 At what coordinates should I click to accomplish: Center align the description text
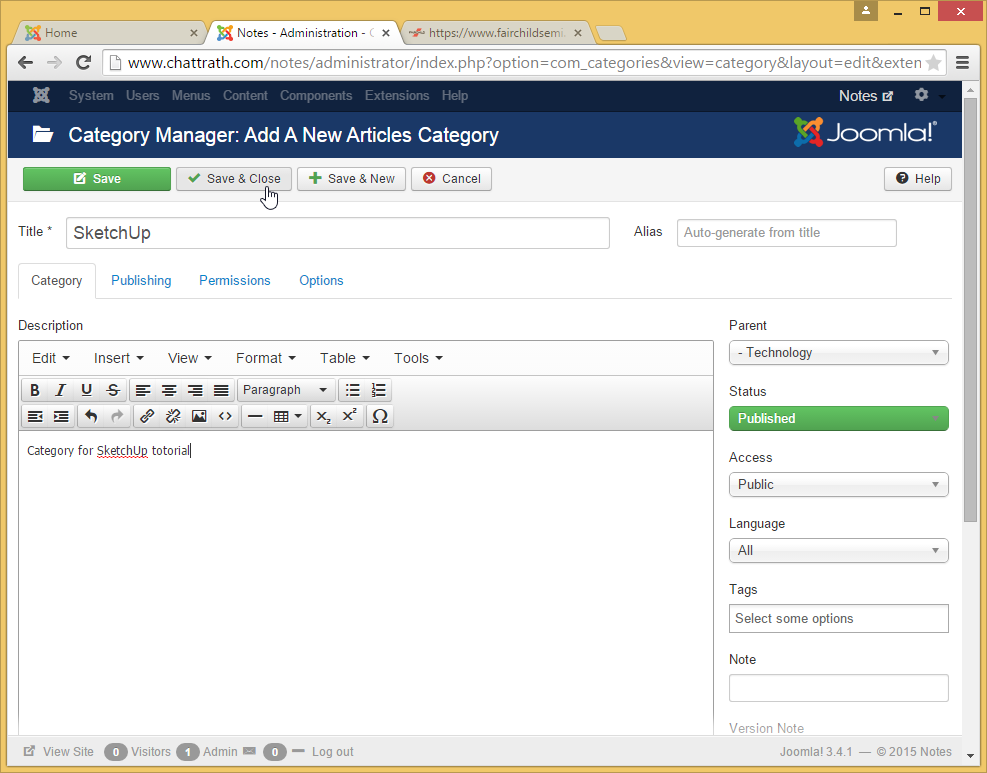(169, 390)
